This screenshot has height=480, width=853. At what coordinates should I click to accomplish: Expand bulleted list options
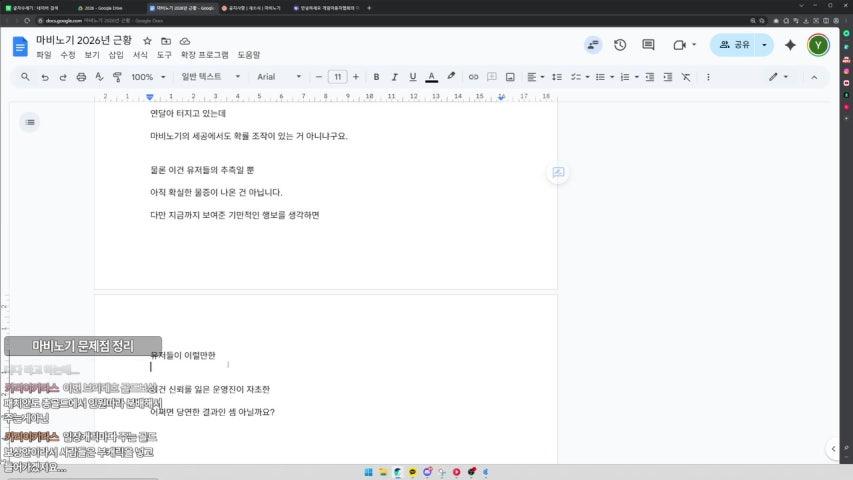pos(611,77)
